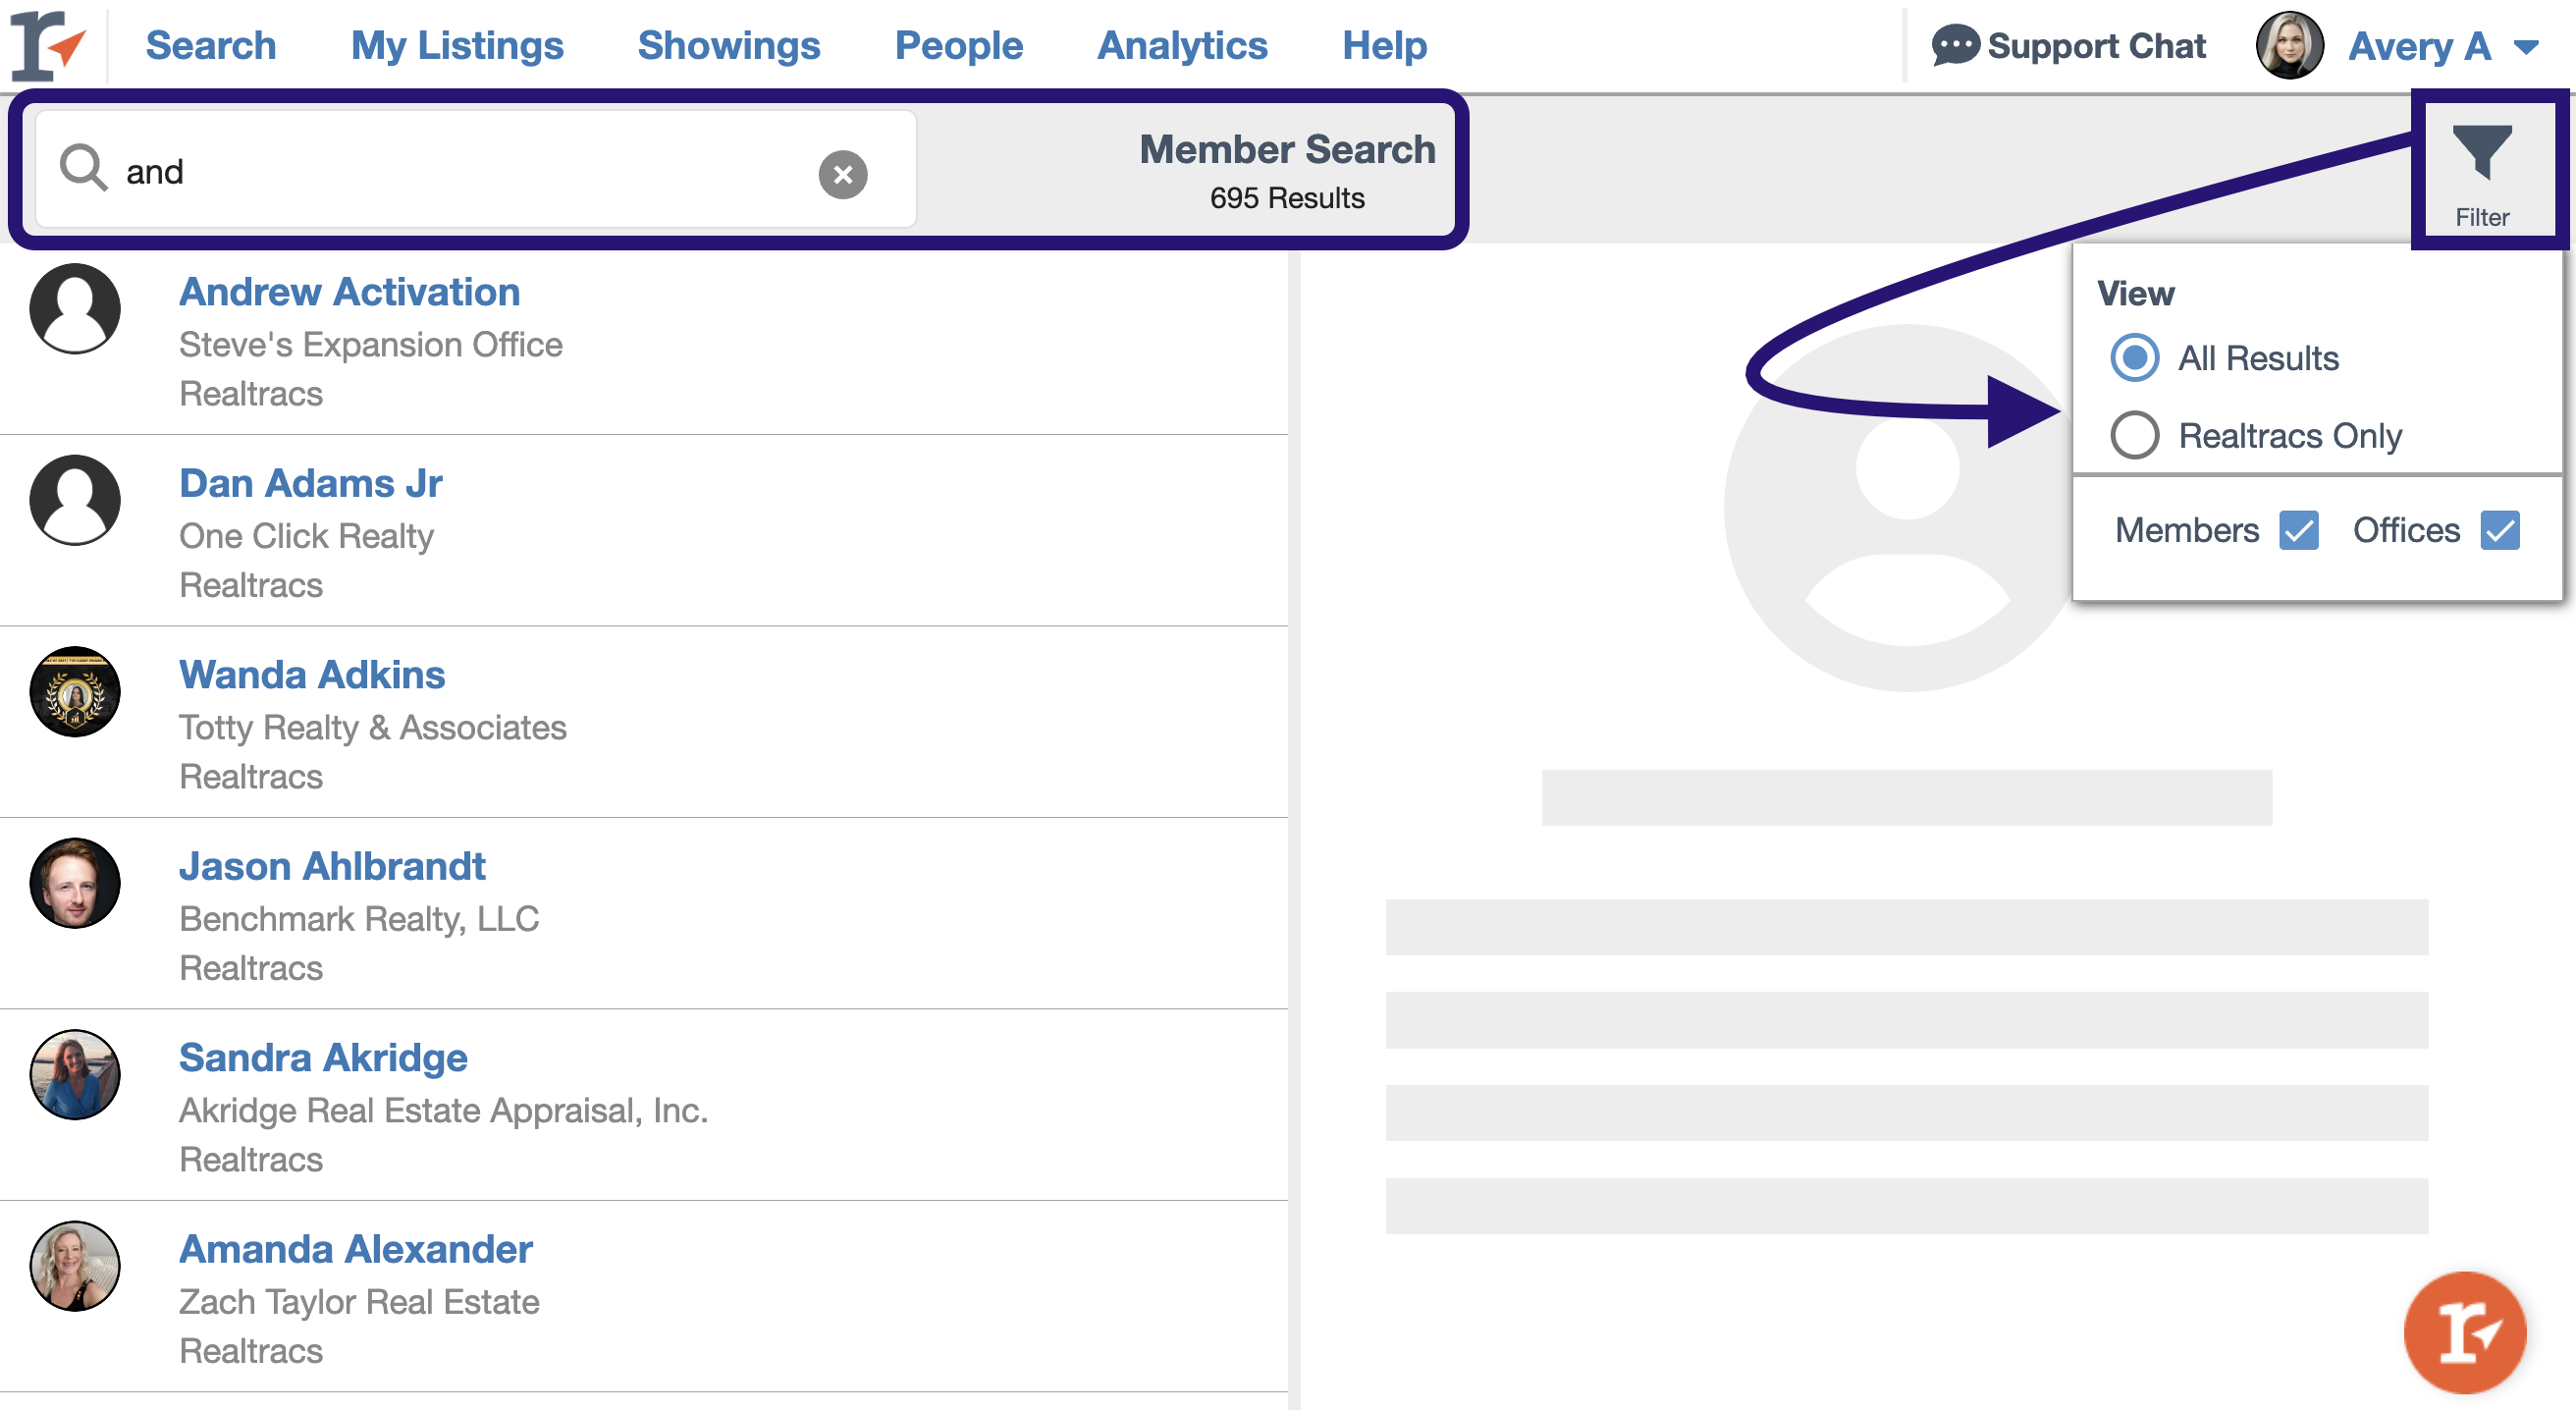Image resolution: width=2576 pixels, height=1410 pixels.
Task: Open the People menu
Action: pyautogui.click(x=959, y=46)
